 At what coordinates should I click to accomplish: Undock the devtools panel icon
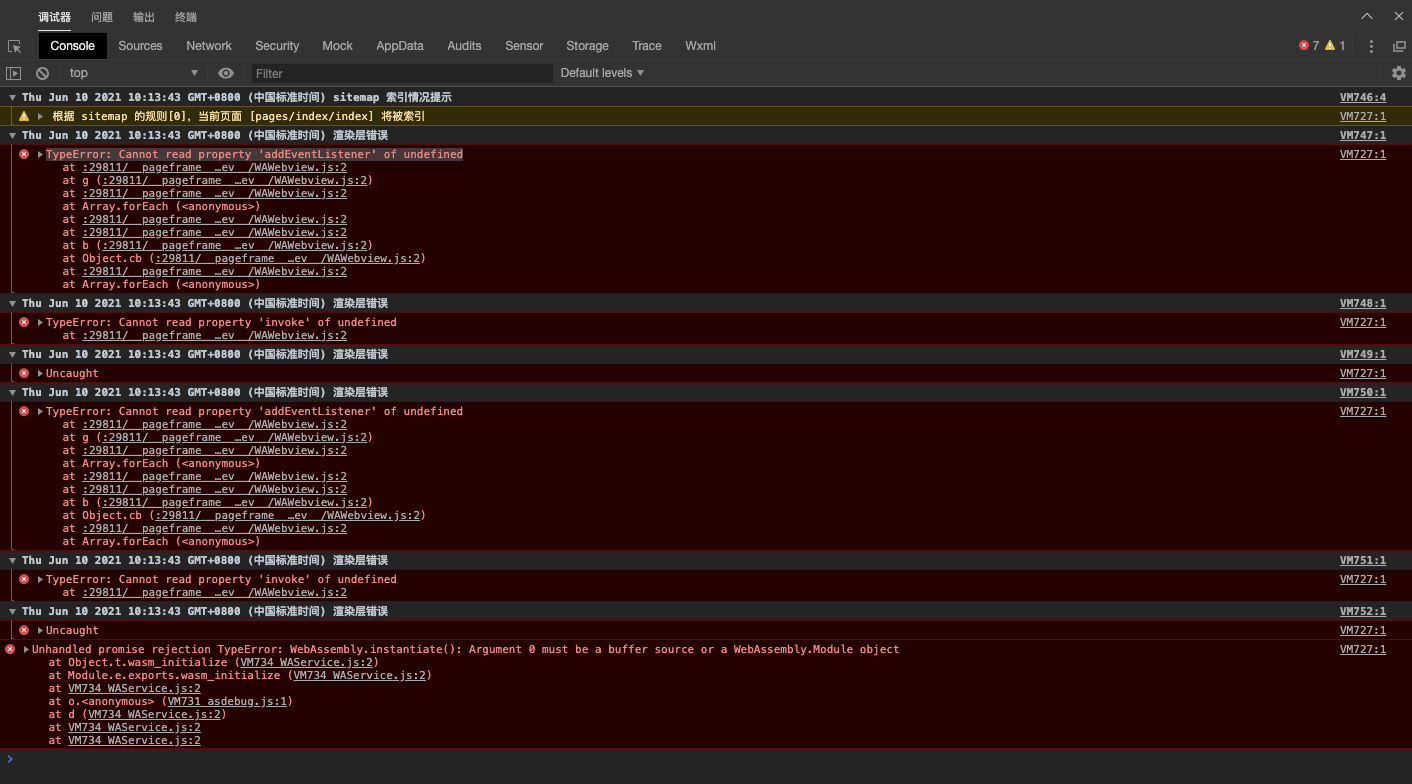pyautogui.click(x=1399, y=46)
